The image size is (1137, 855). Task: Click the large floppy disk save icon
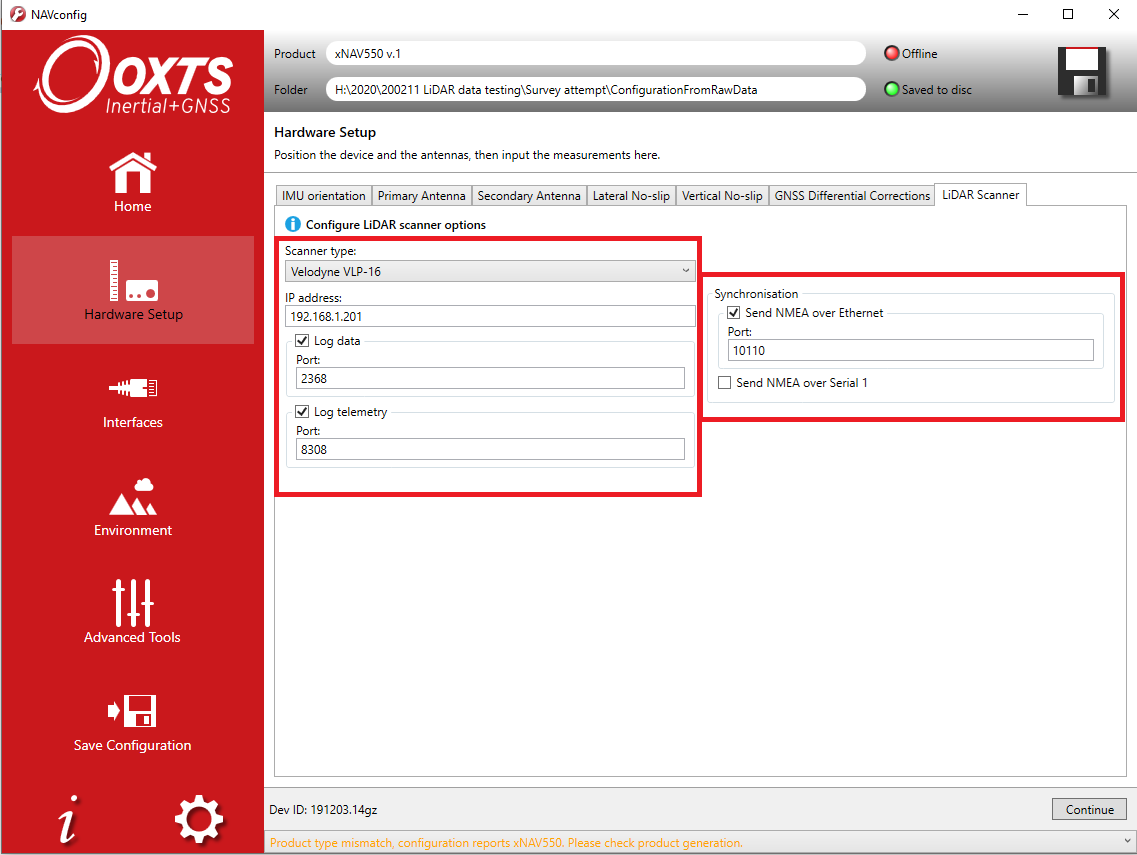coord(1082,71)
